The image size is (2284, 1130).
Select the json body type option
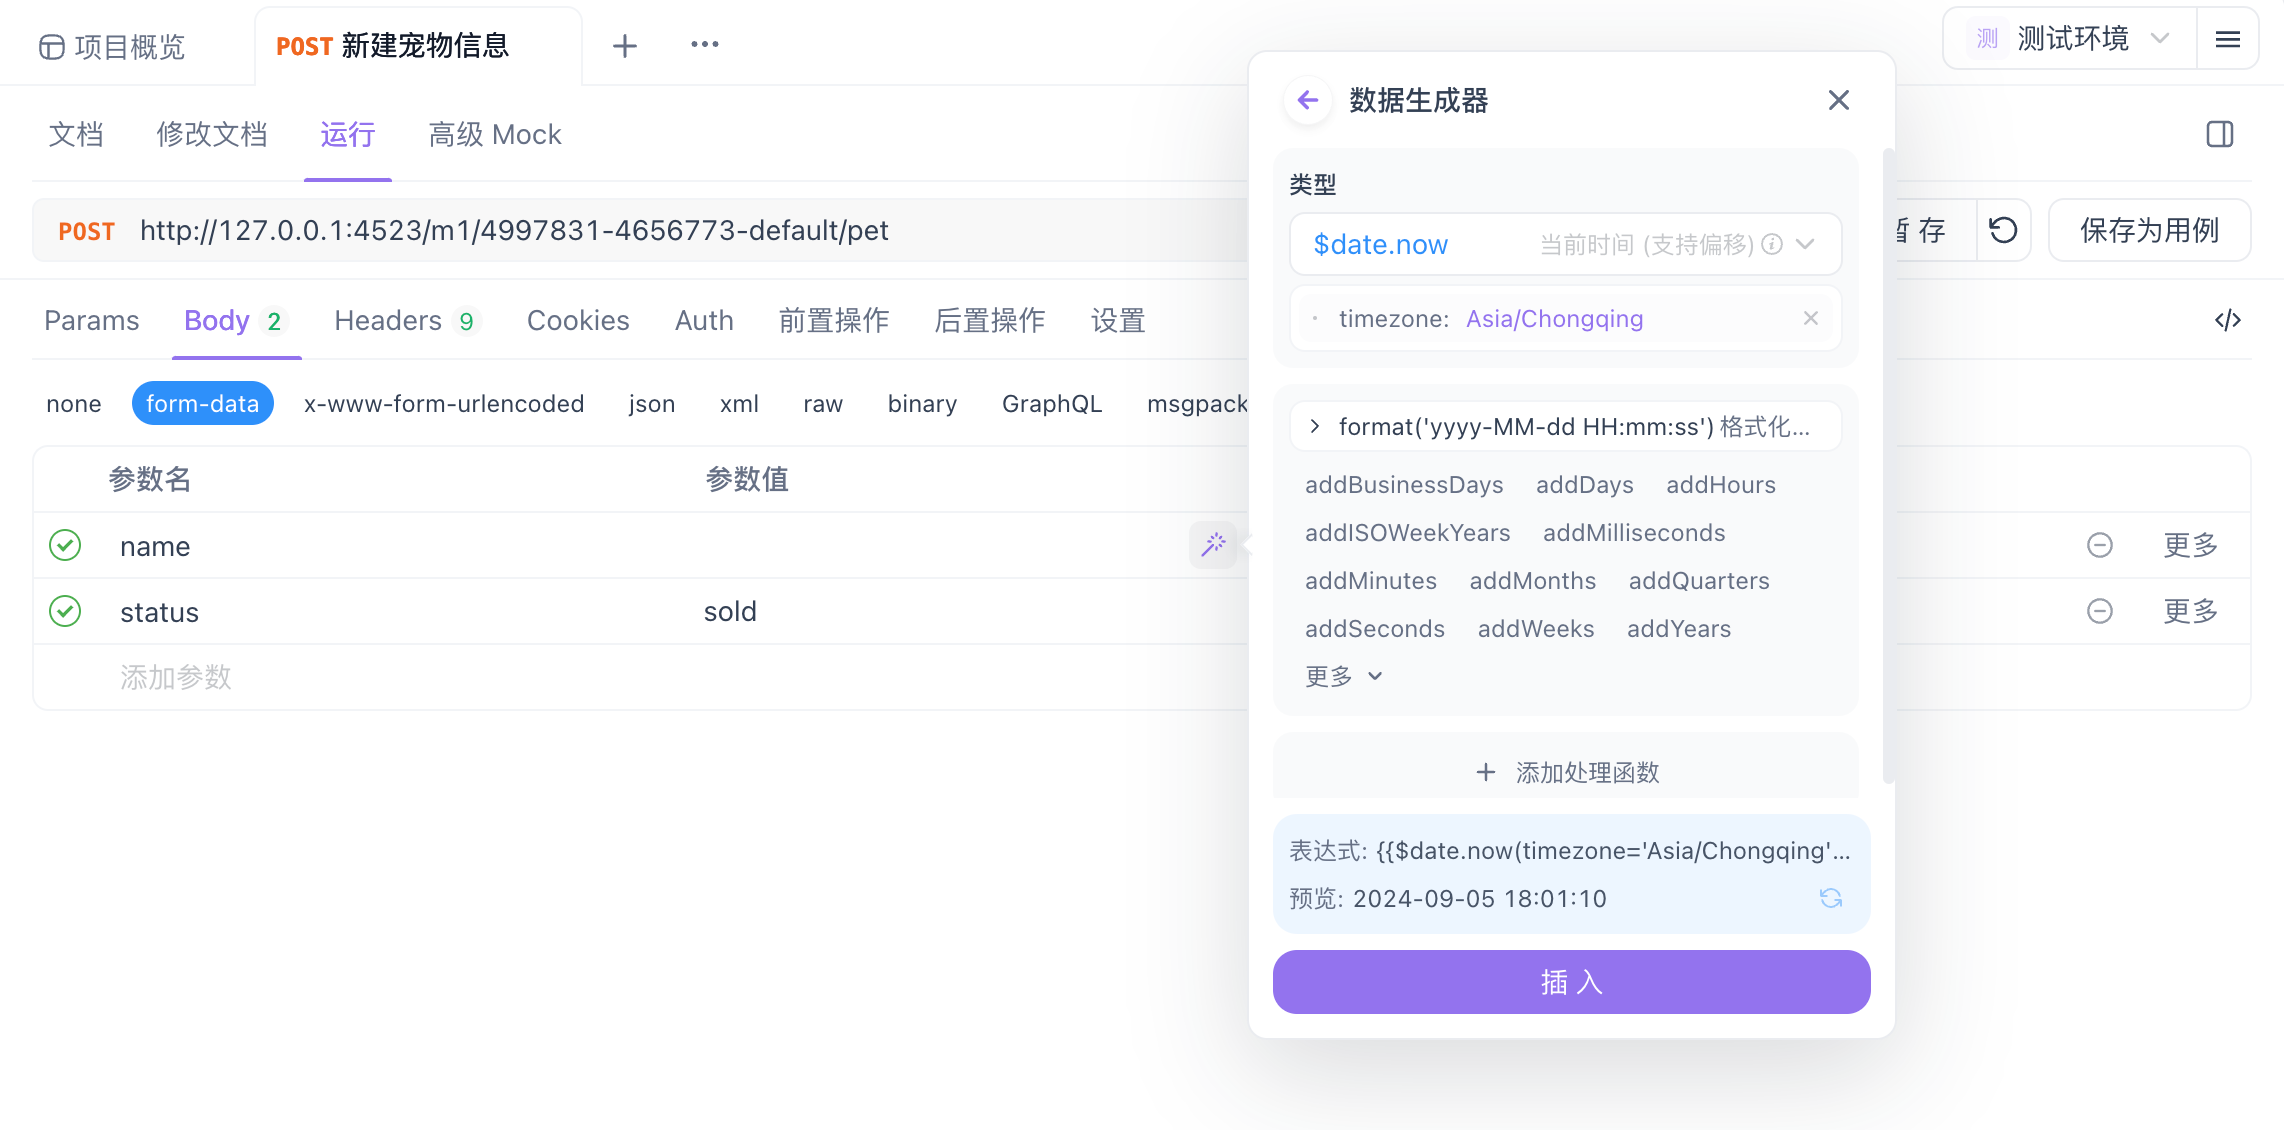coord(651,403)
